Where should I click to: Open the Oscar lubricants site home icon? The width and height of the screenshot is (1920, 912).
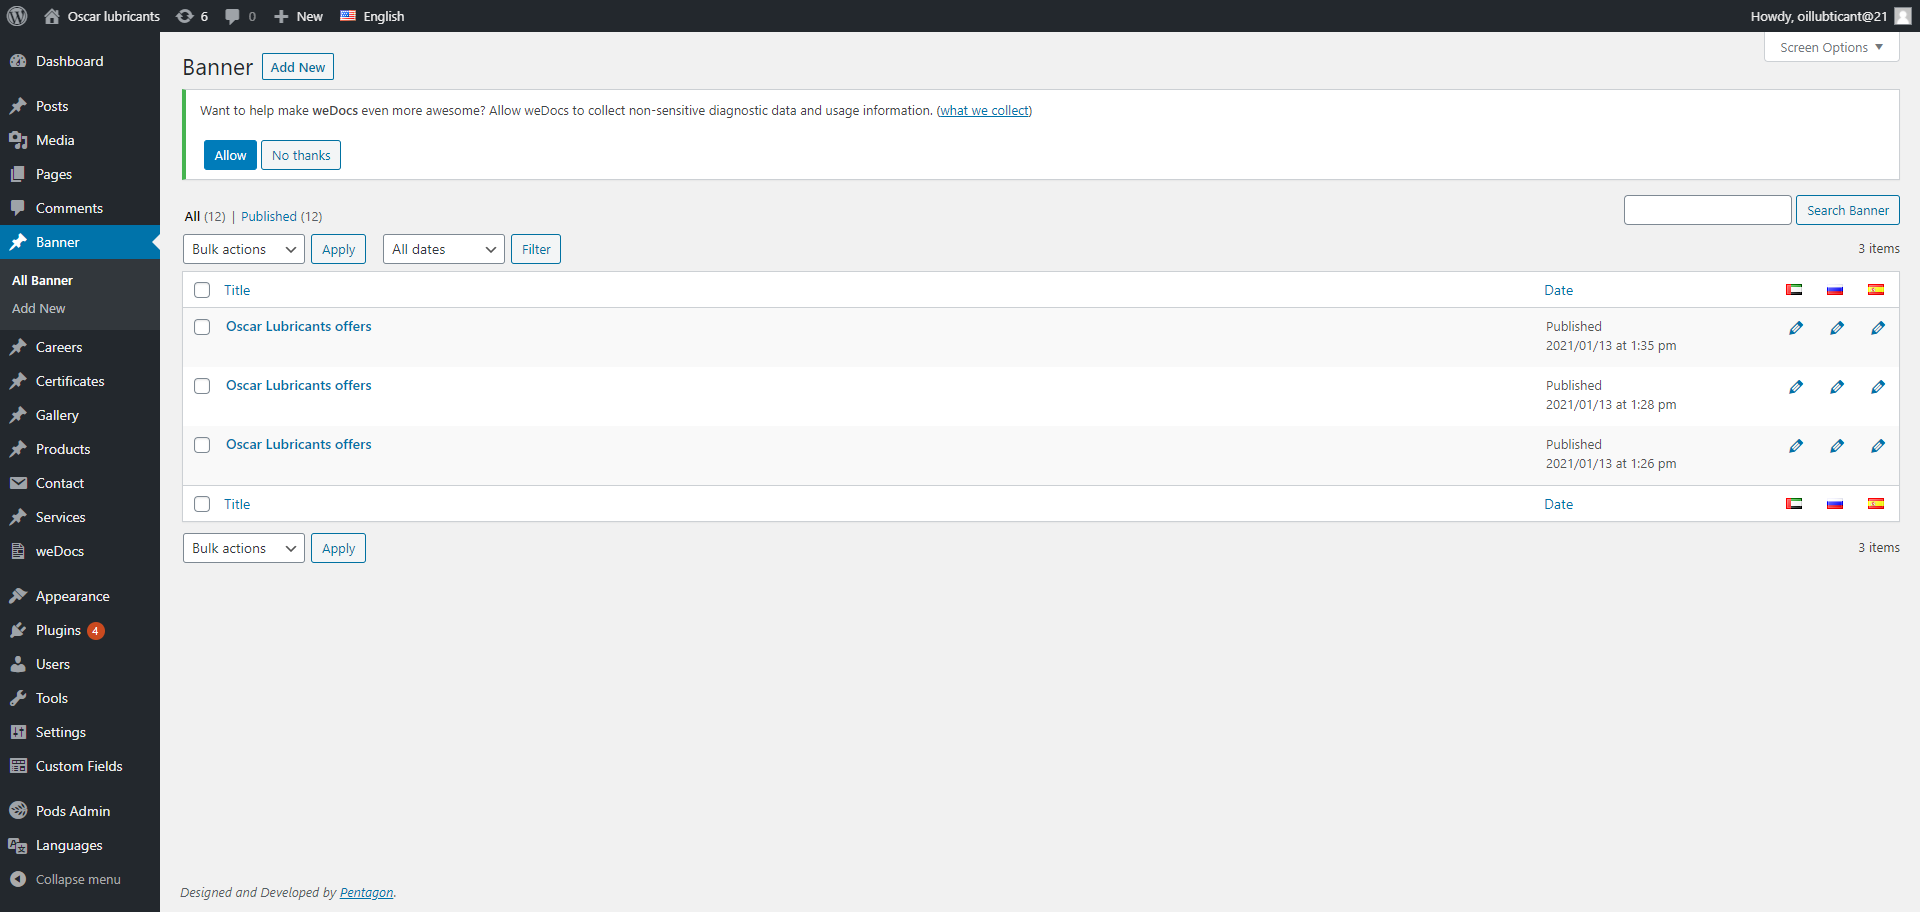point(52,16)
